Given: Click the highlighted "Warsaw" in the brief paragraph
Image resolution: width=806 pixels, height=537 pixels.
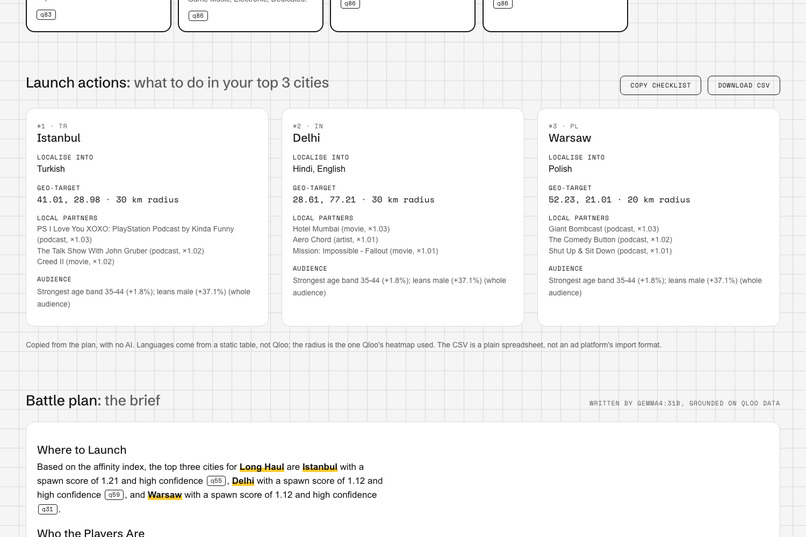Looking at the screenshot, I should [164, 495].
